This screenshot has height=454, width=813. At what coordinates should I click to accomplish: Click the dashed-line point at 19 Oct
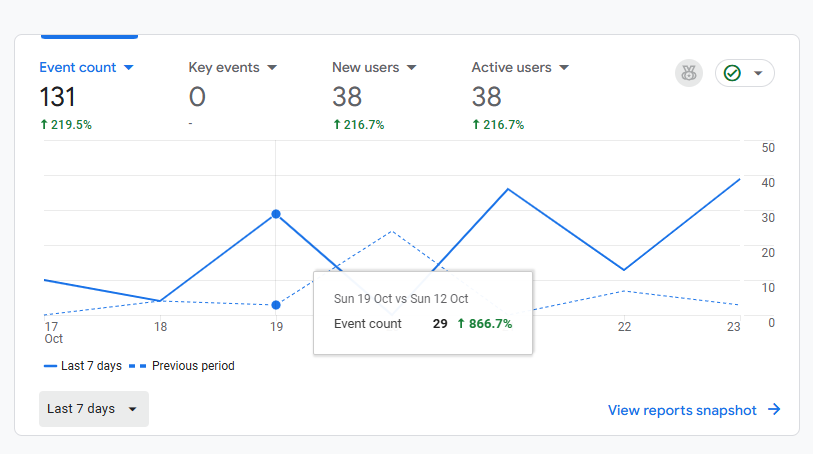click(x=276, y=305)
